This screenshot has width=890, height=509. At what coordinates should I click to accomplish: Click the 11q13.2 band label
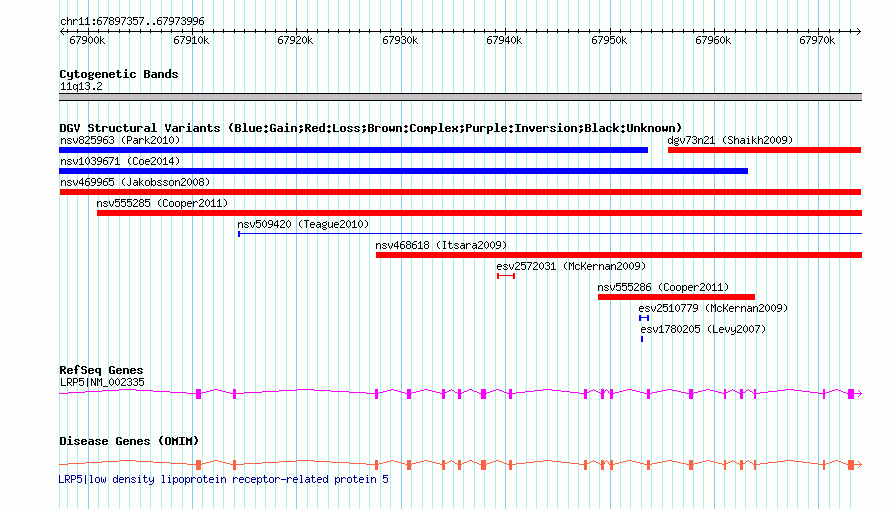pos(81,86)
